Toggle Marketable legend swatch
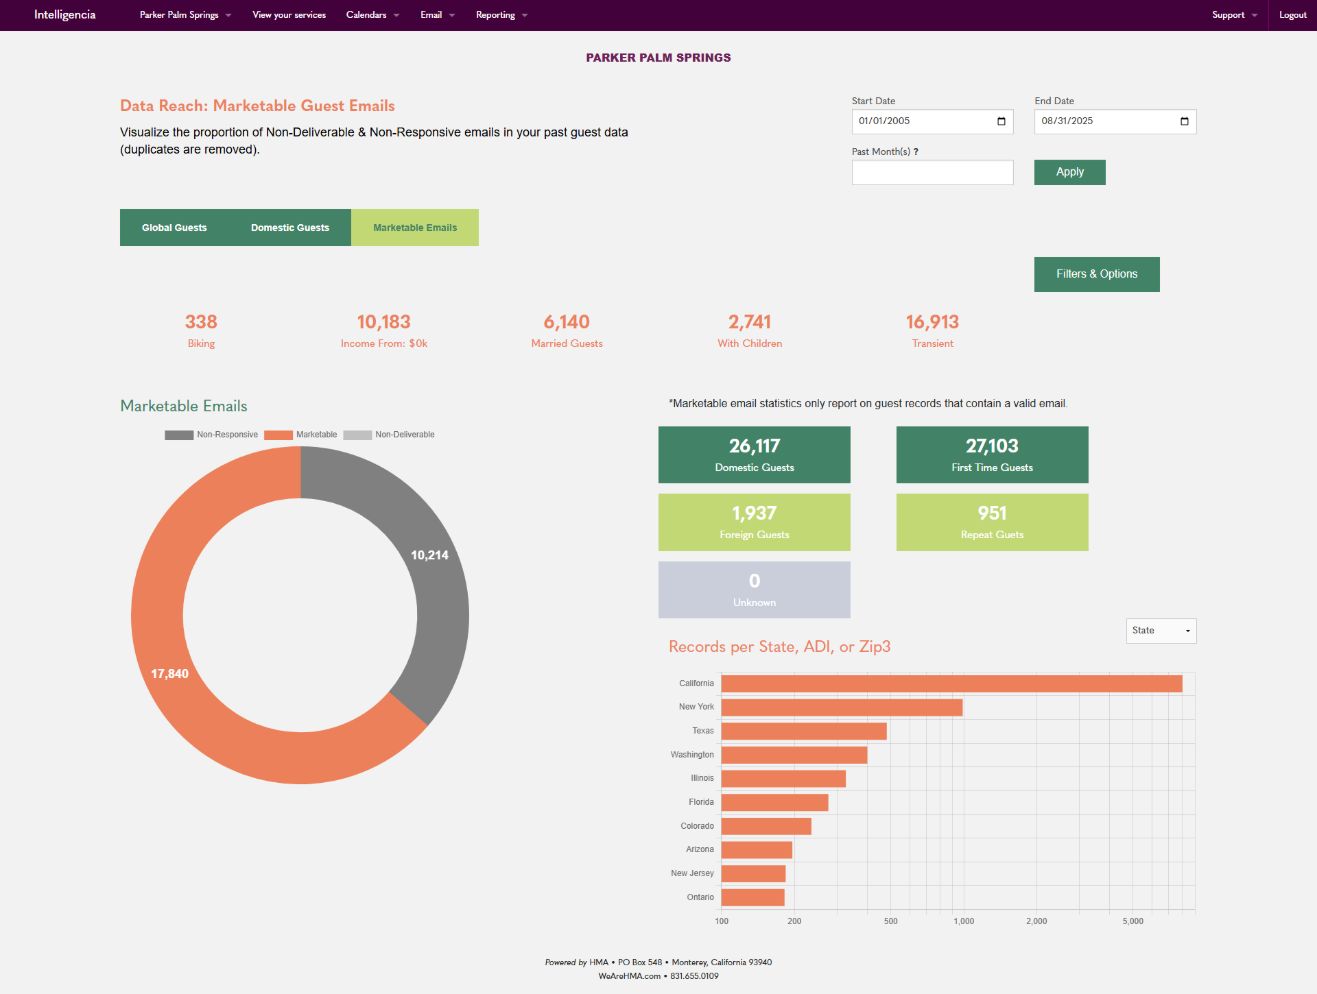 click(278, 435)
